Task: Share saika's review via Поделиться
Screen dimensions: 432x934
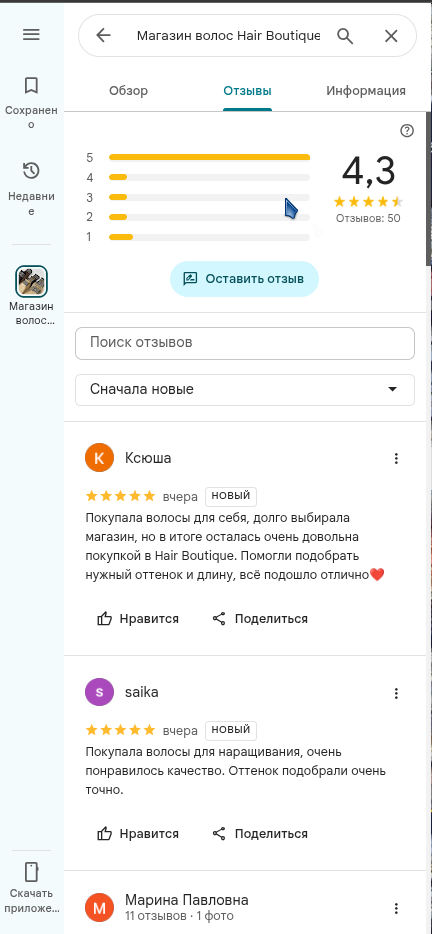Action: (x=260, y=833)
